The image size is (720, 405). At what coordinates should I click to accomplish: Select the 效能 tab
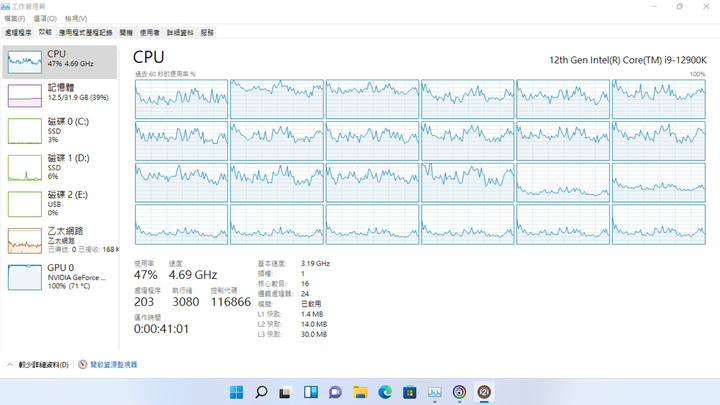[45, 32]
